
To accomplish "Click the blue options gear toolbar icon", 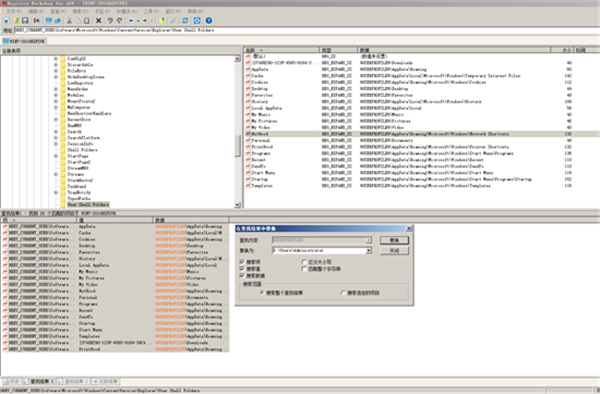I will [197, 21].
